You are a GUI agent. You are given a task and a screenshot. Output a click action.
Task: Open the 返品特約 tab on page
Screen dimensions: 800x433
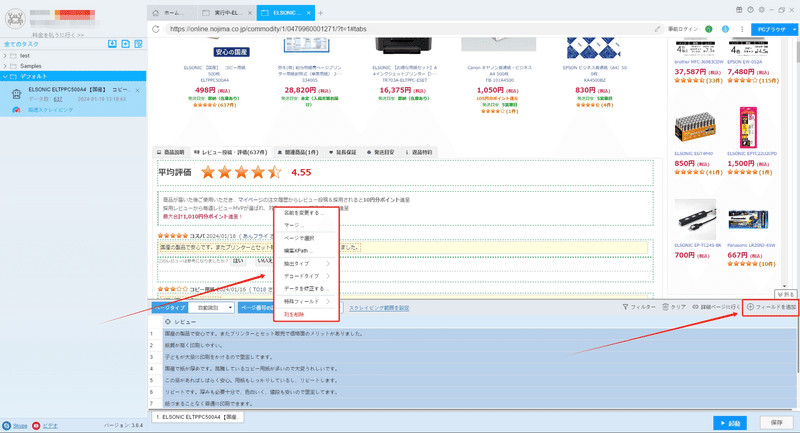pos(418,152)
